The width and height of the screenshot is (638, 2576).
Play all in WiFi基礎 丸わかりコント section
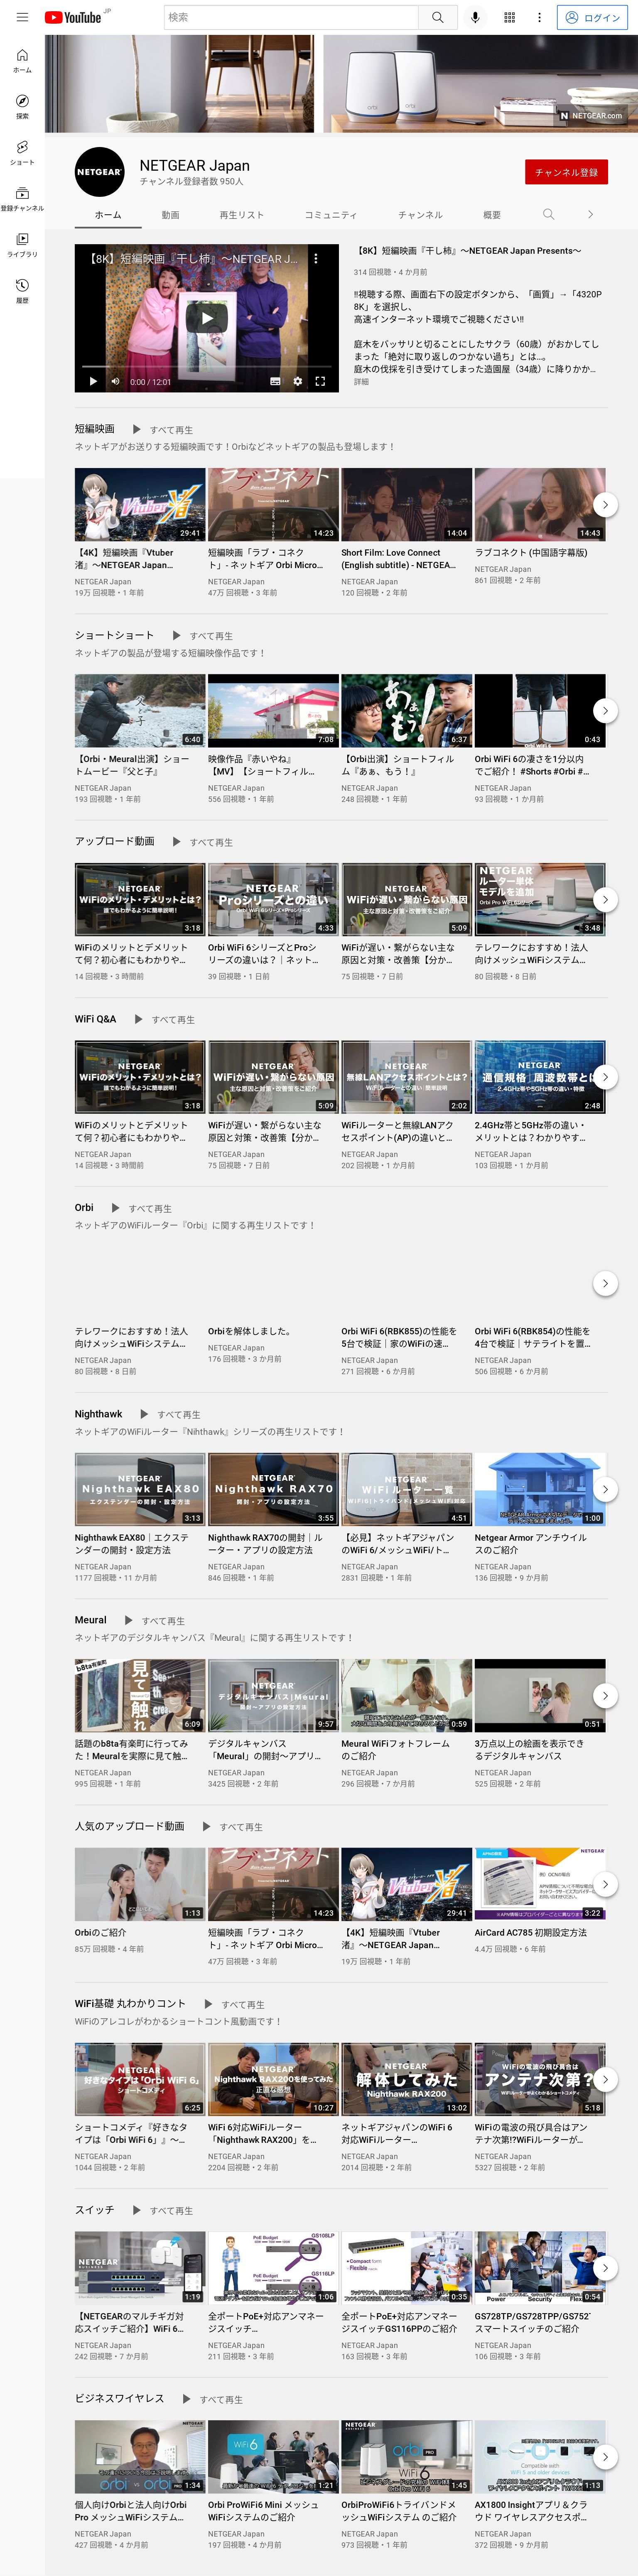[234, 2005]
